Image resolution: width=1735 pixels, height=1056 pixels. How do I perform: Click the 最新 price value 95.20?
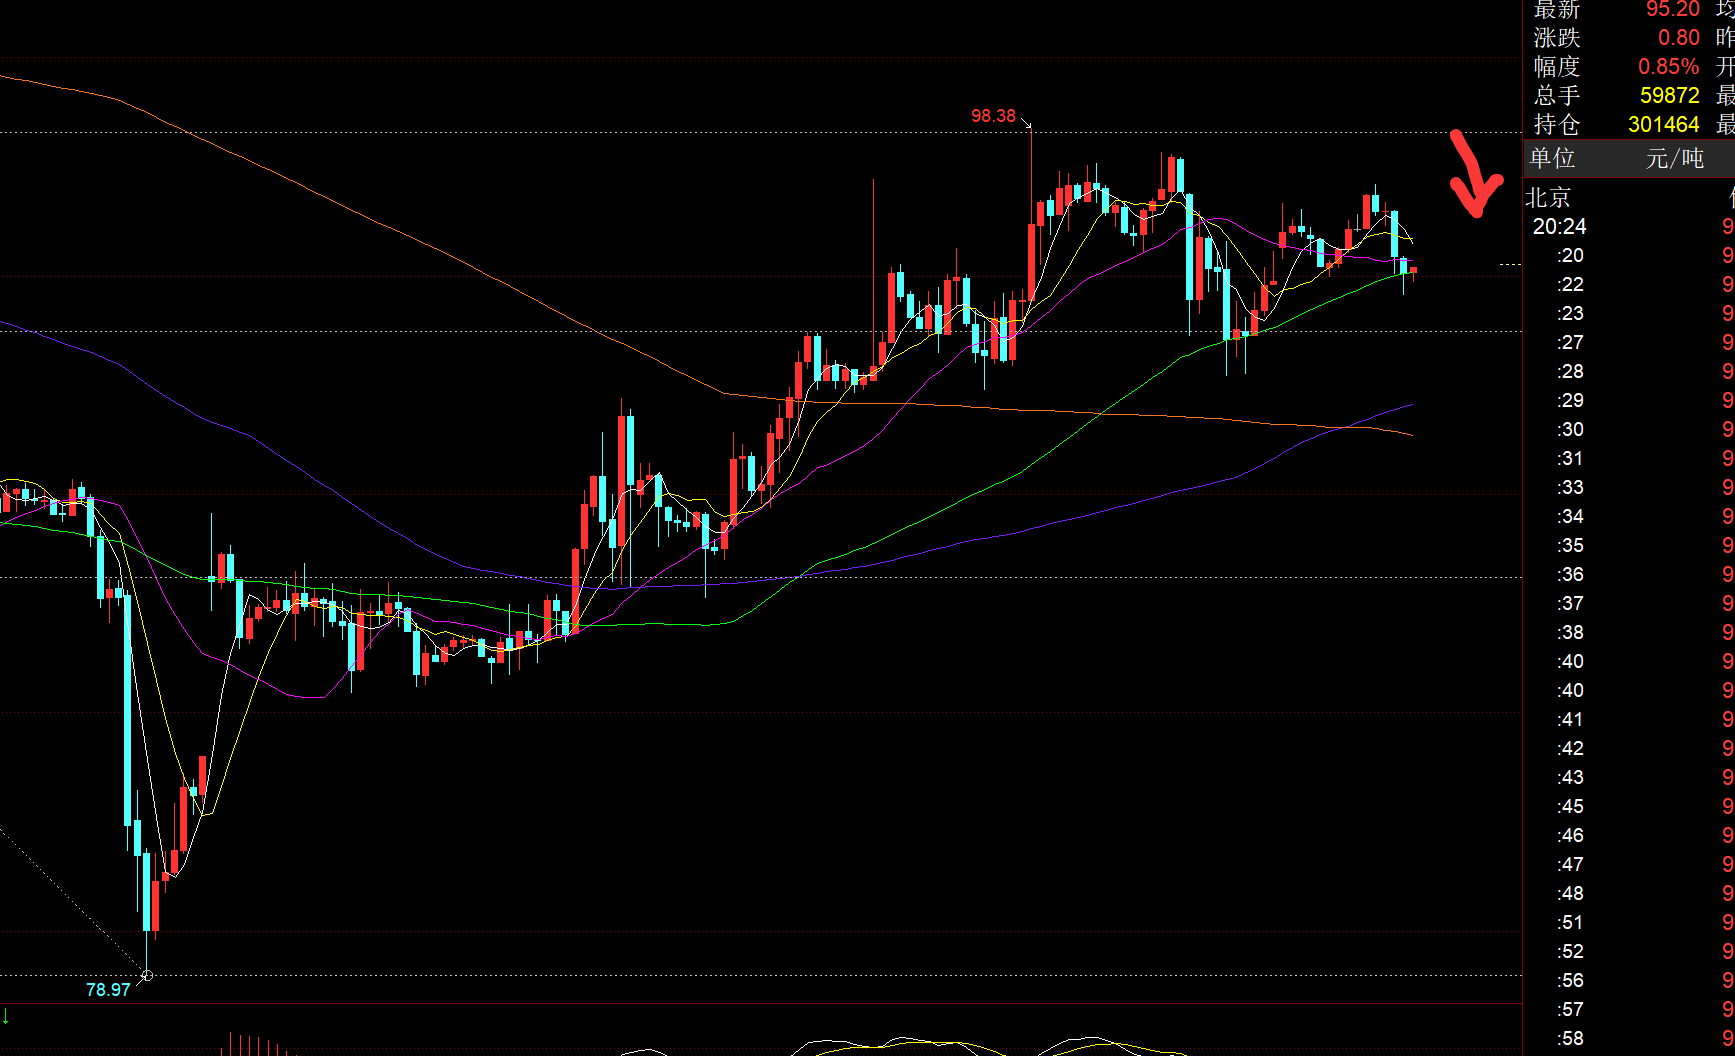(1672, 10)
